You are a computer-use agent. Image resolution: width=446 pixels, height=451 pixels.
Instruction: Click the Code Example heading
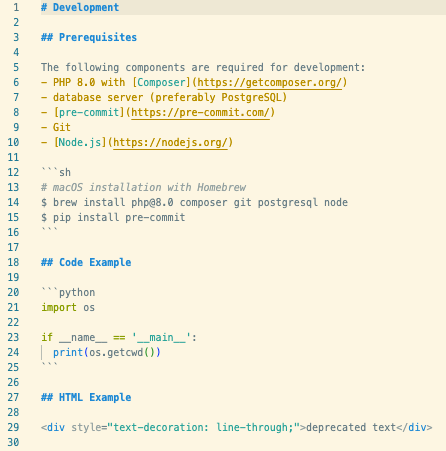click(x=95, y=262)
